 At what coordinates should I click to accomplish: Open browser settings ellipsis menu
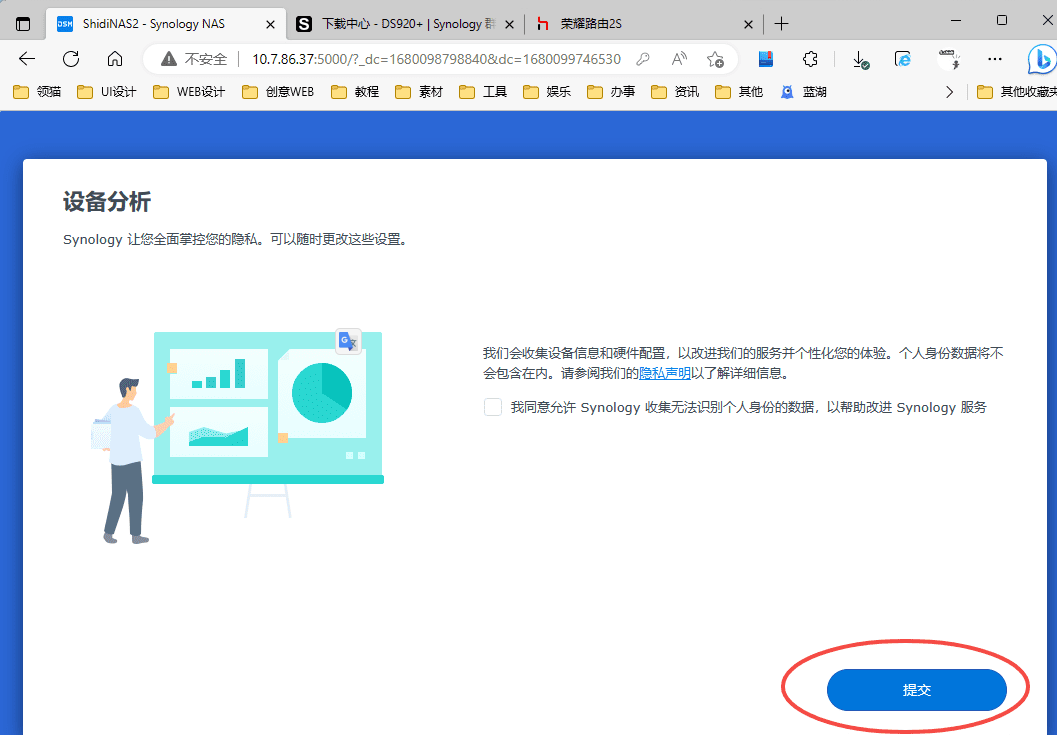(x=994, y=59)
